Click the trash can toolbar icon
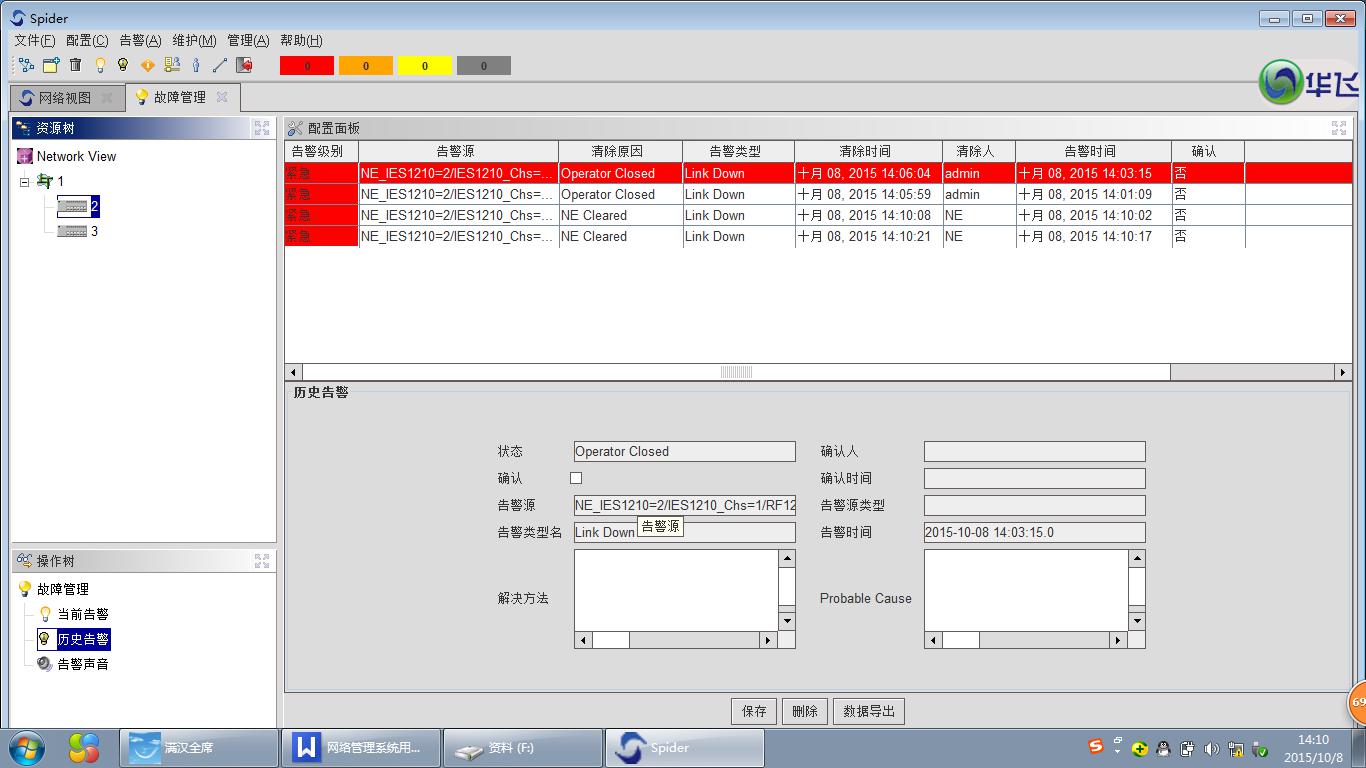1366x768 pixels. click(75, 65)
